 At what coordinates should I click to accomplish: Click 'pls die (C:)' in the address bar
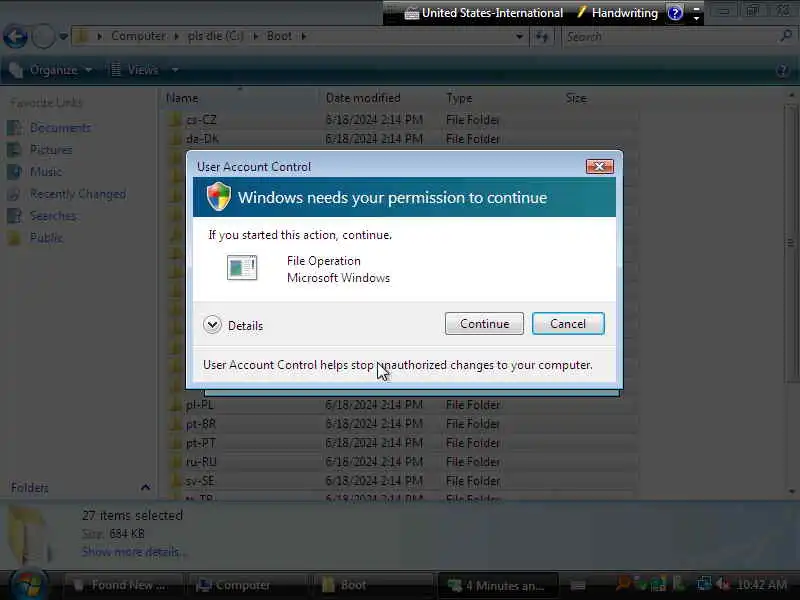point(215,36)
